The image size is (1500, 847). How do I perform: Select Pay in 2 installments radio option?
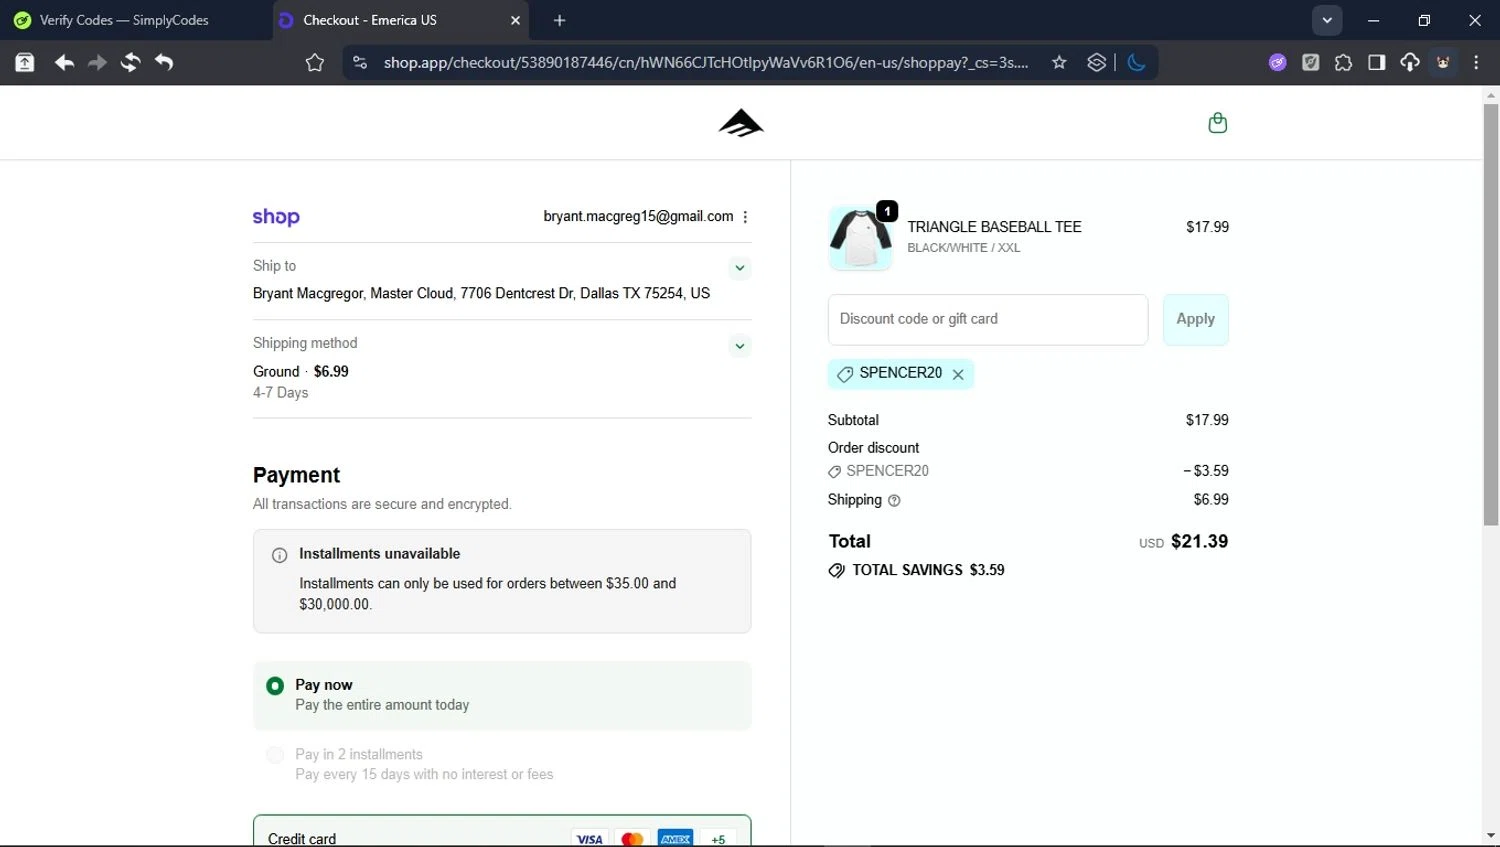[x=275, y=755]
